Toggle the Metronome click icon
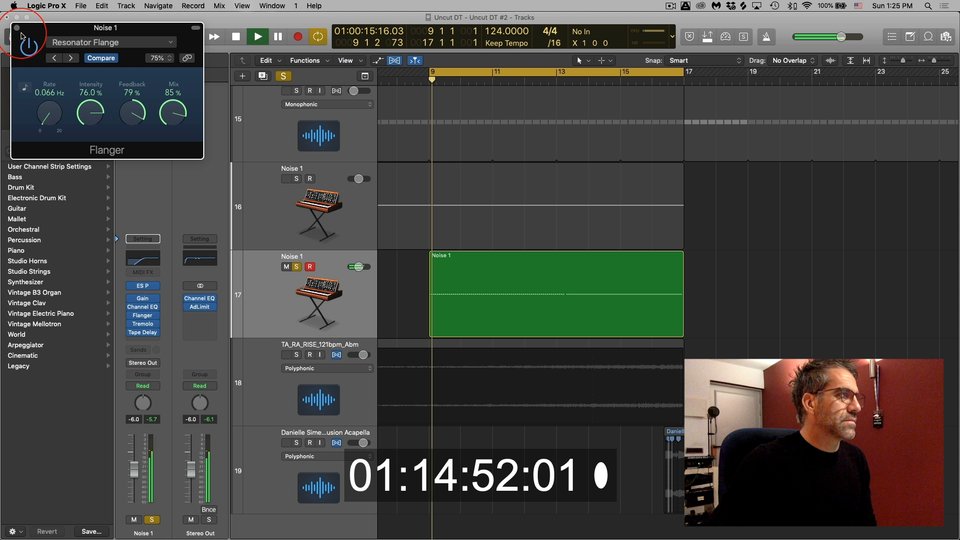Screen dimensions: 960x540 766,37
